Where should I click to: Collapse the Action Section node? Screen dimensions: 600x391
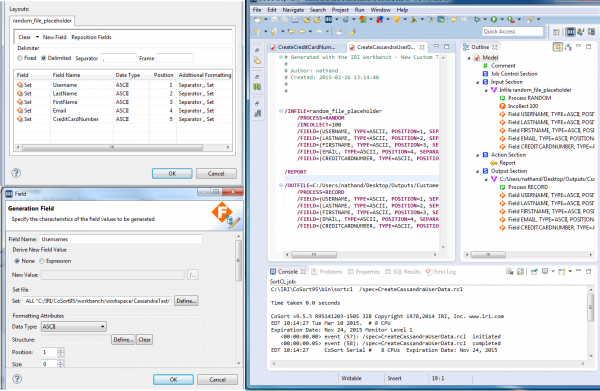[478, 155]
